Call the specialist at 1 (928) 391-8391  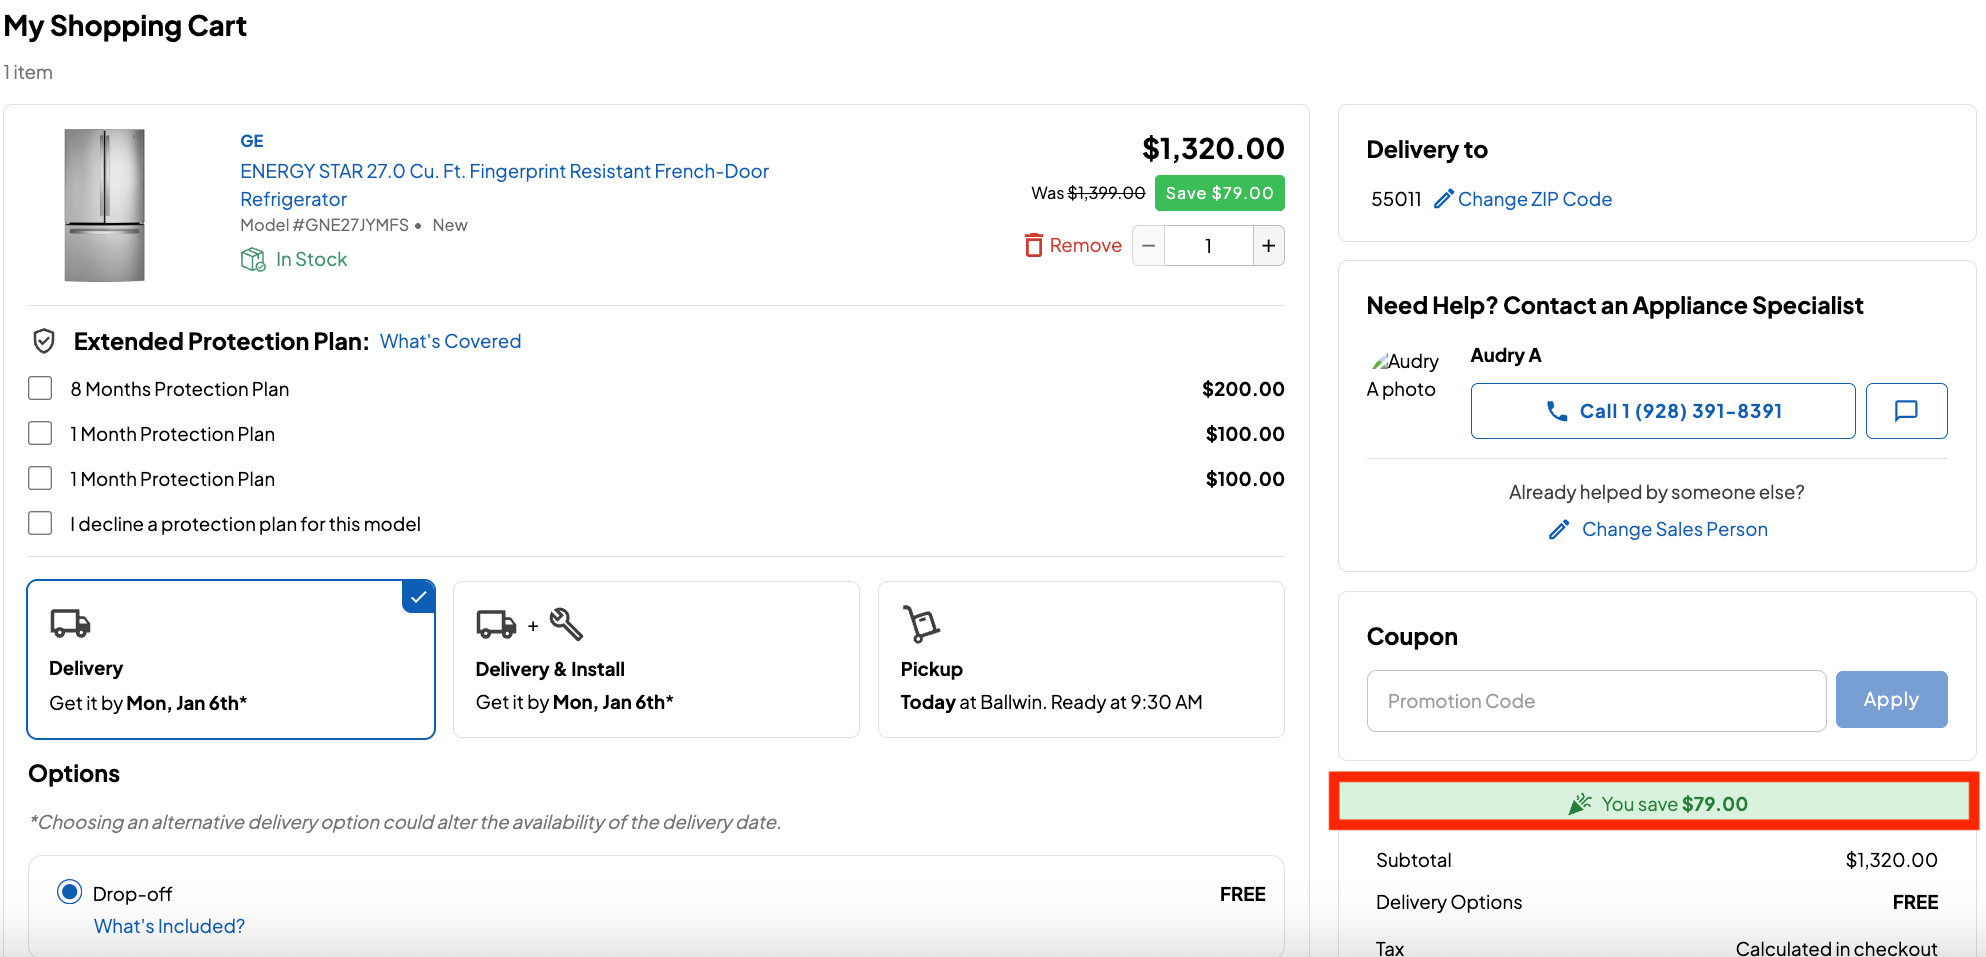coord(1663,411)
